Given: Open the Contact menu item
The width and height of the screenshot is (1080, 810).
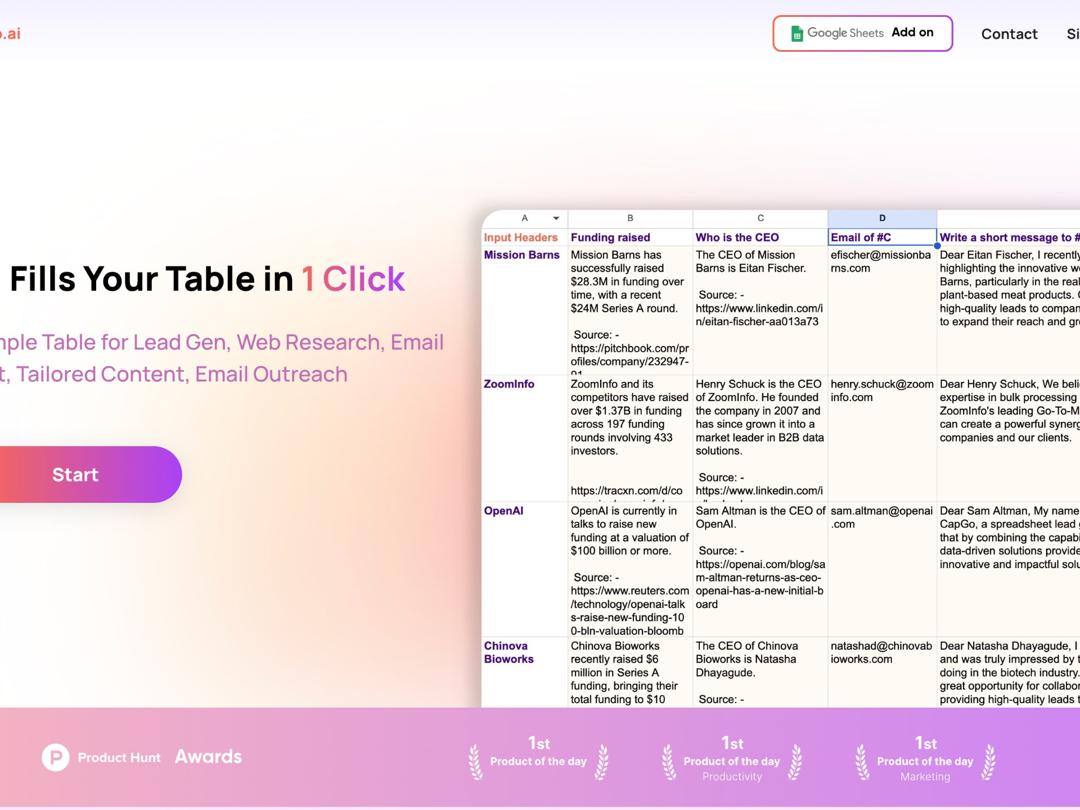Looking at the screenshot, I should click(x=1009, y=34).
